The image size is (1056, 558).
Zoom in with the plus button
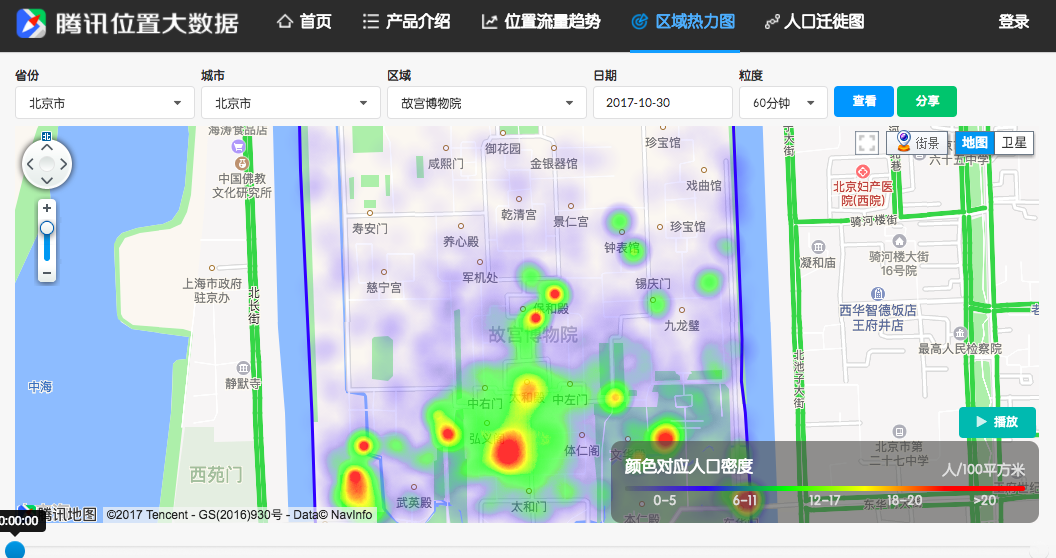(x=46, y=208)
